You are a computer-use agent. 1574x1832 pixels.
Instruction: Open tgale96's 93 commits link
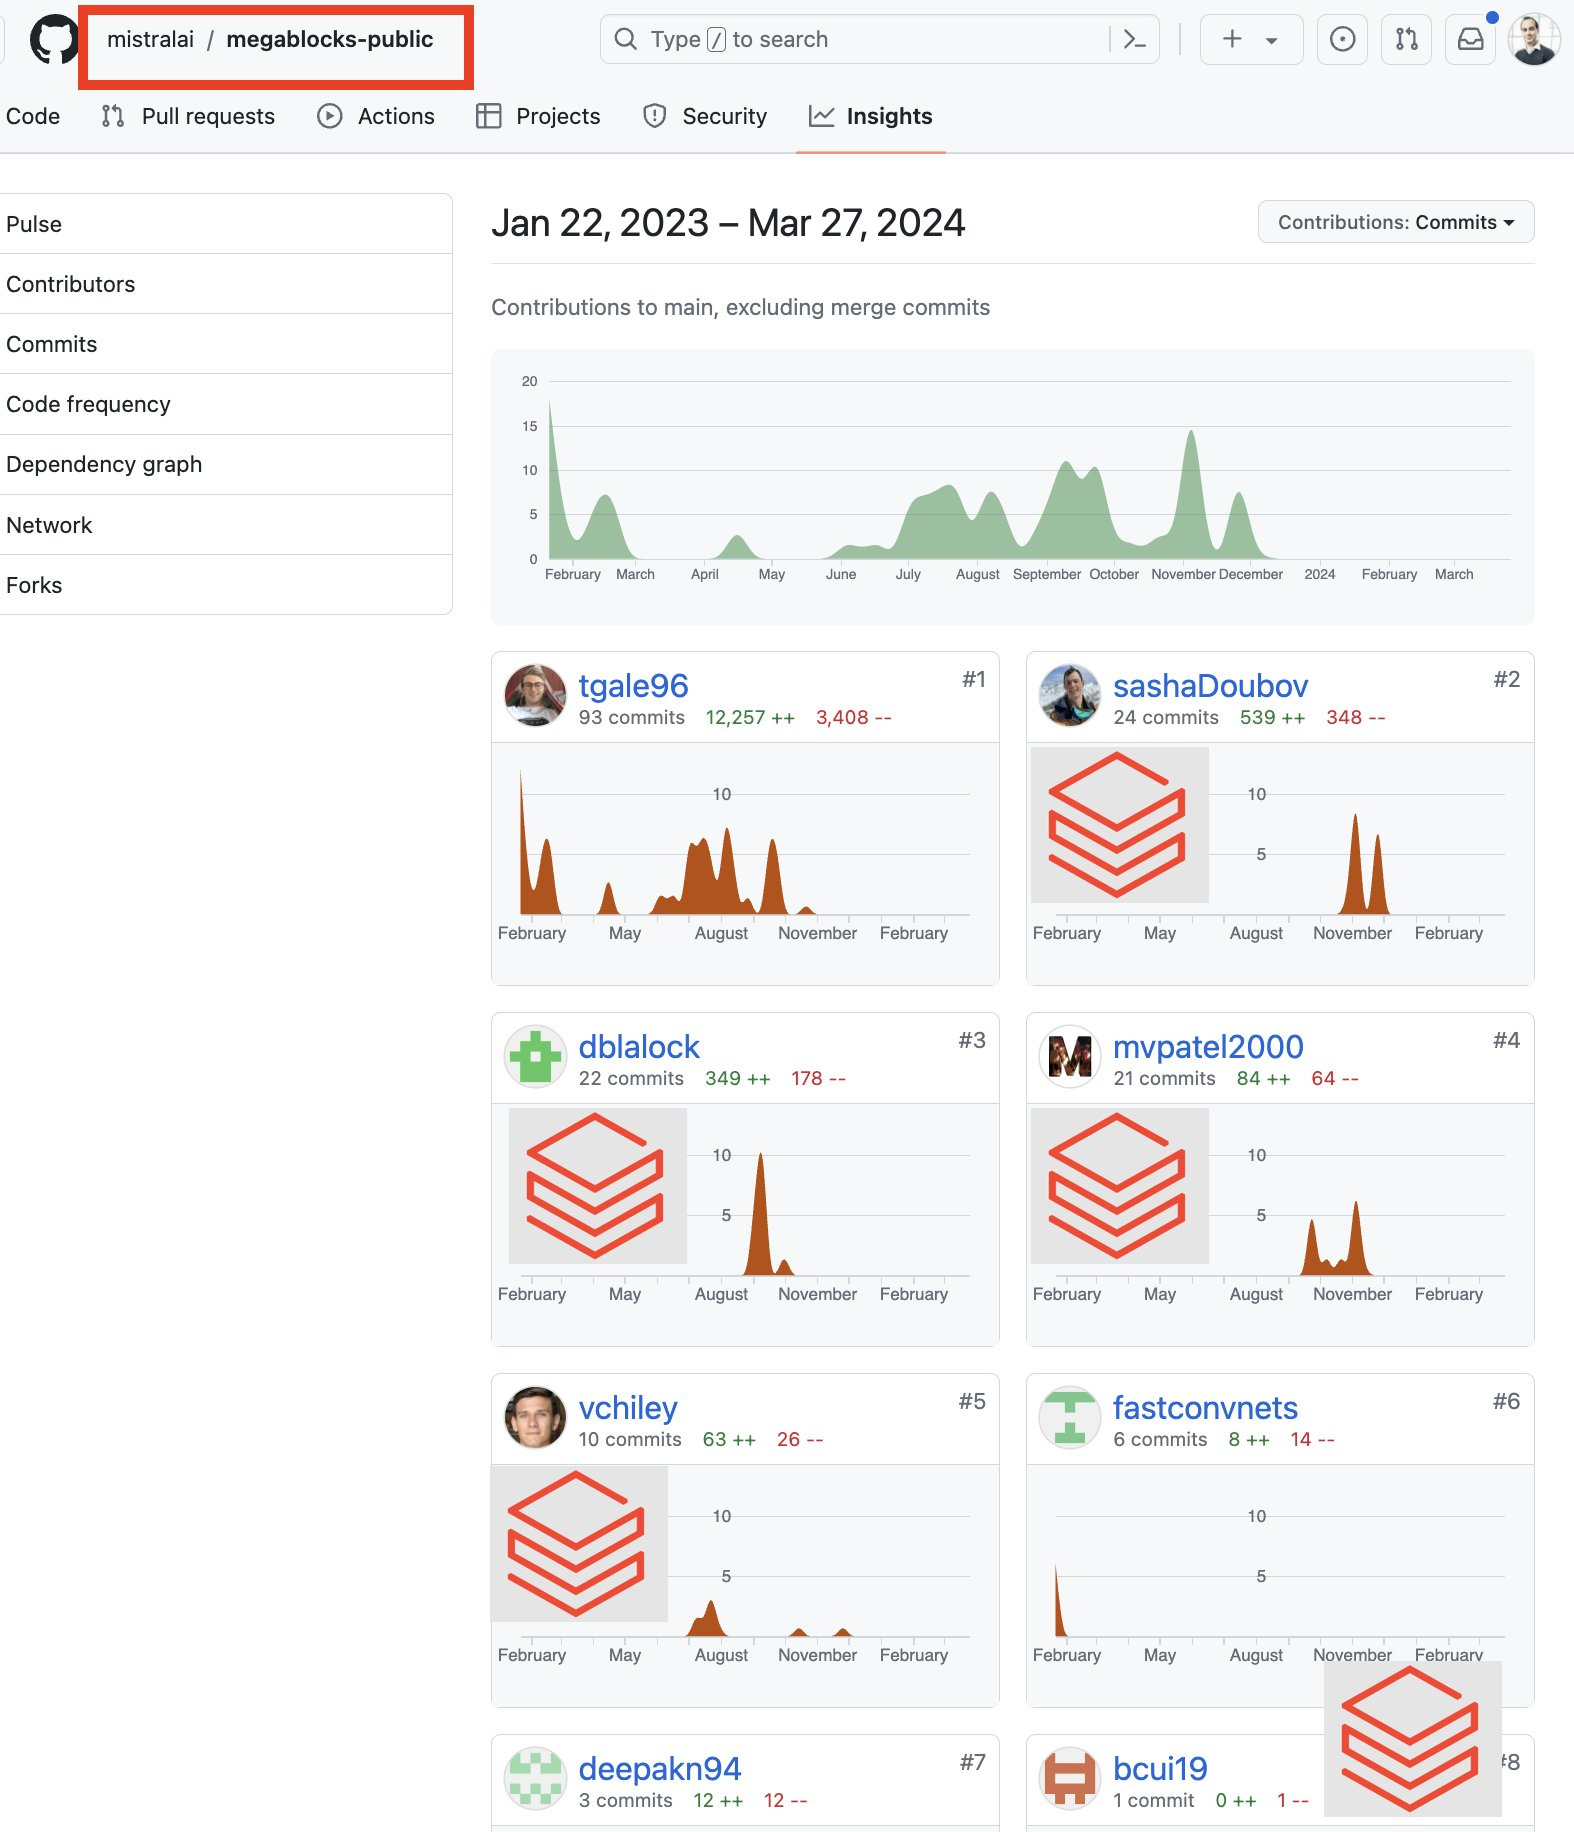pyautogui.click(x=631, y=718)
